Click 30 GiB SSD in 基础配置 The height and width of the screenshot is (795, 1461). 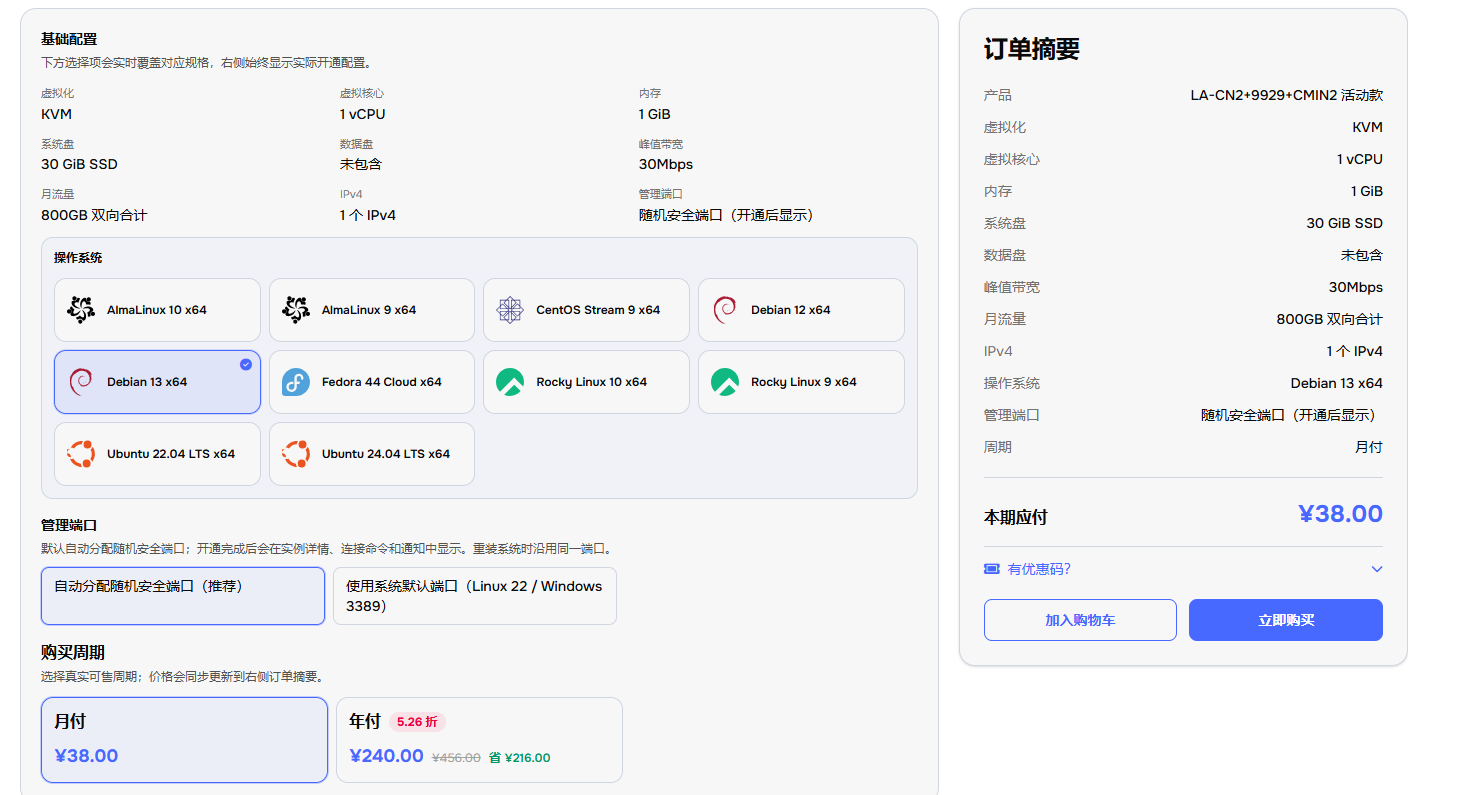pyautogui.click(x=79, y=164)
